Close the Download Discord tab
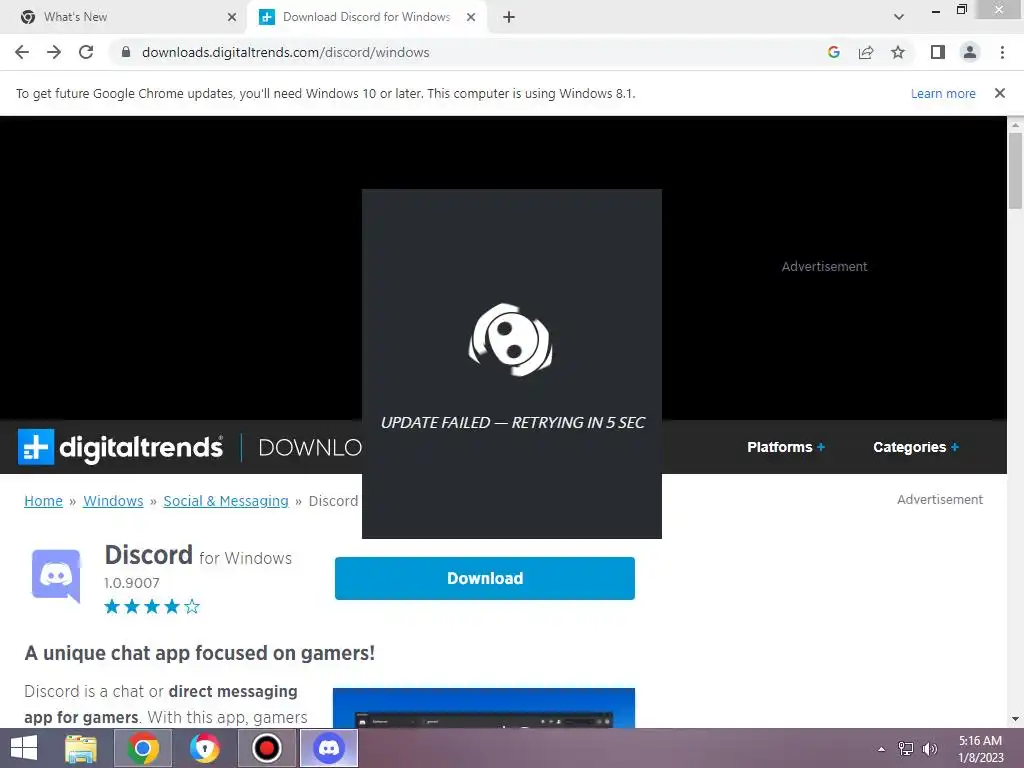 471,17
